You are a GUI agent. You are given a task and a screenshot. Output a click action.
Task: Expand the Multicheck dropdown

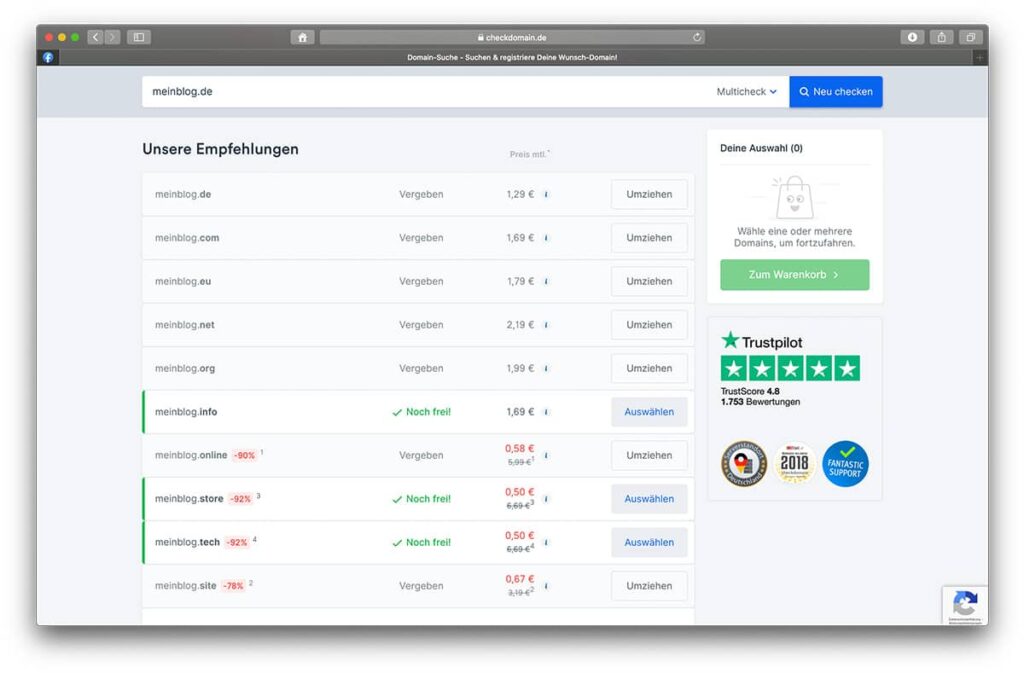coord(746,92)
